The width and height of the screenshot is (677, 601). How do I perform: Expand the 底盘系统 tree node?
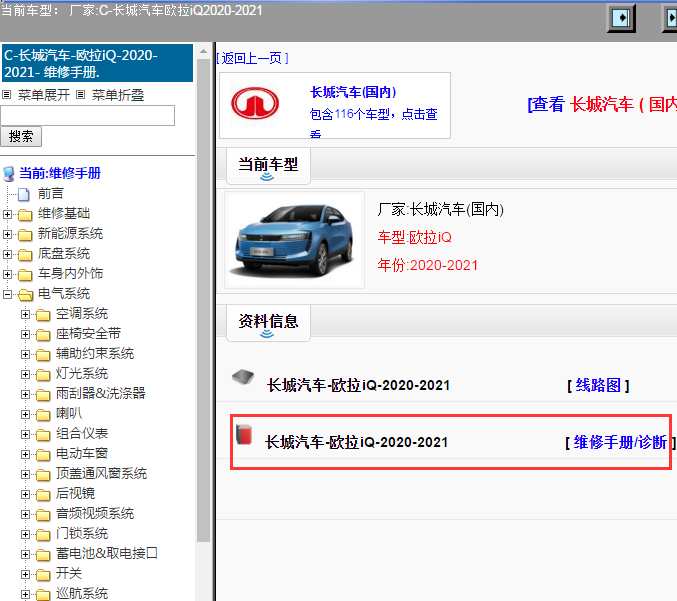[7, 254]
